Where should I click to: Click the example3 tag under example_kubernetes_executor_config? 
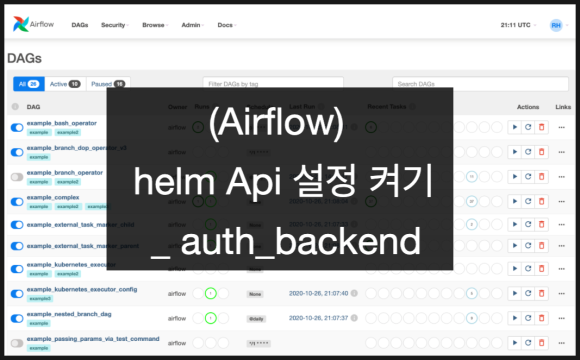40,298
